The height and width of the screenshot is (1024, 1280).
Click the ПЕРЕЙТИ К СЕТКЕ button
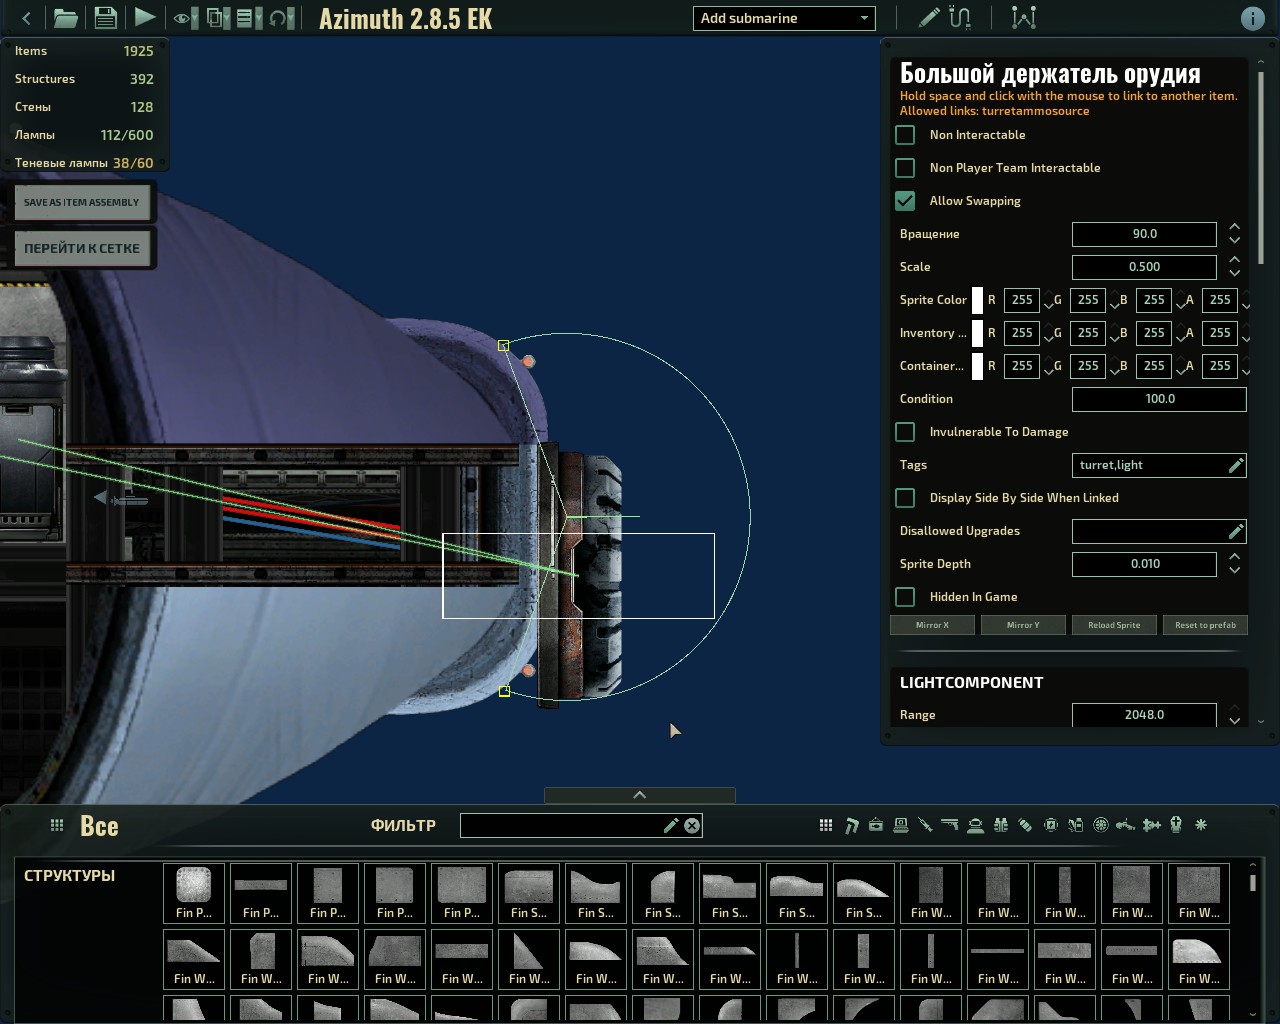pos(82,248)
